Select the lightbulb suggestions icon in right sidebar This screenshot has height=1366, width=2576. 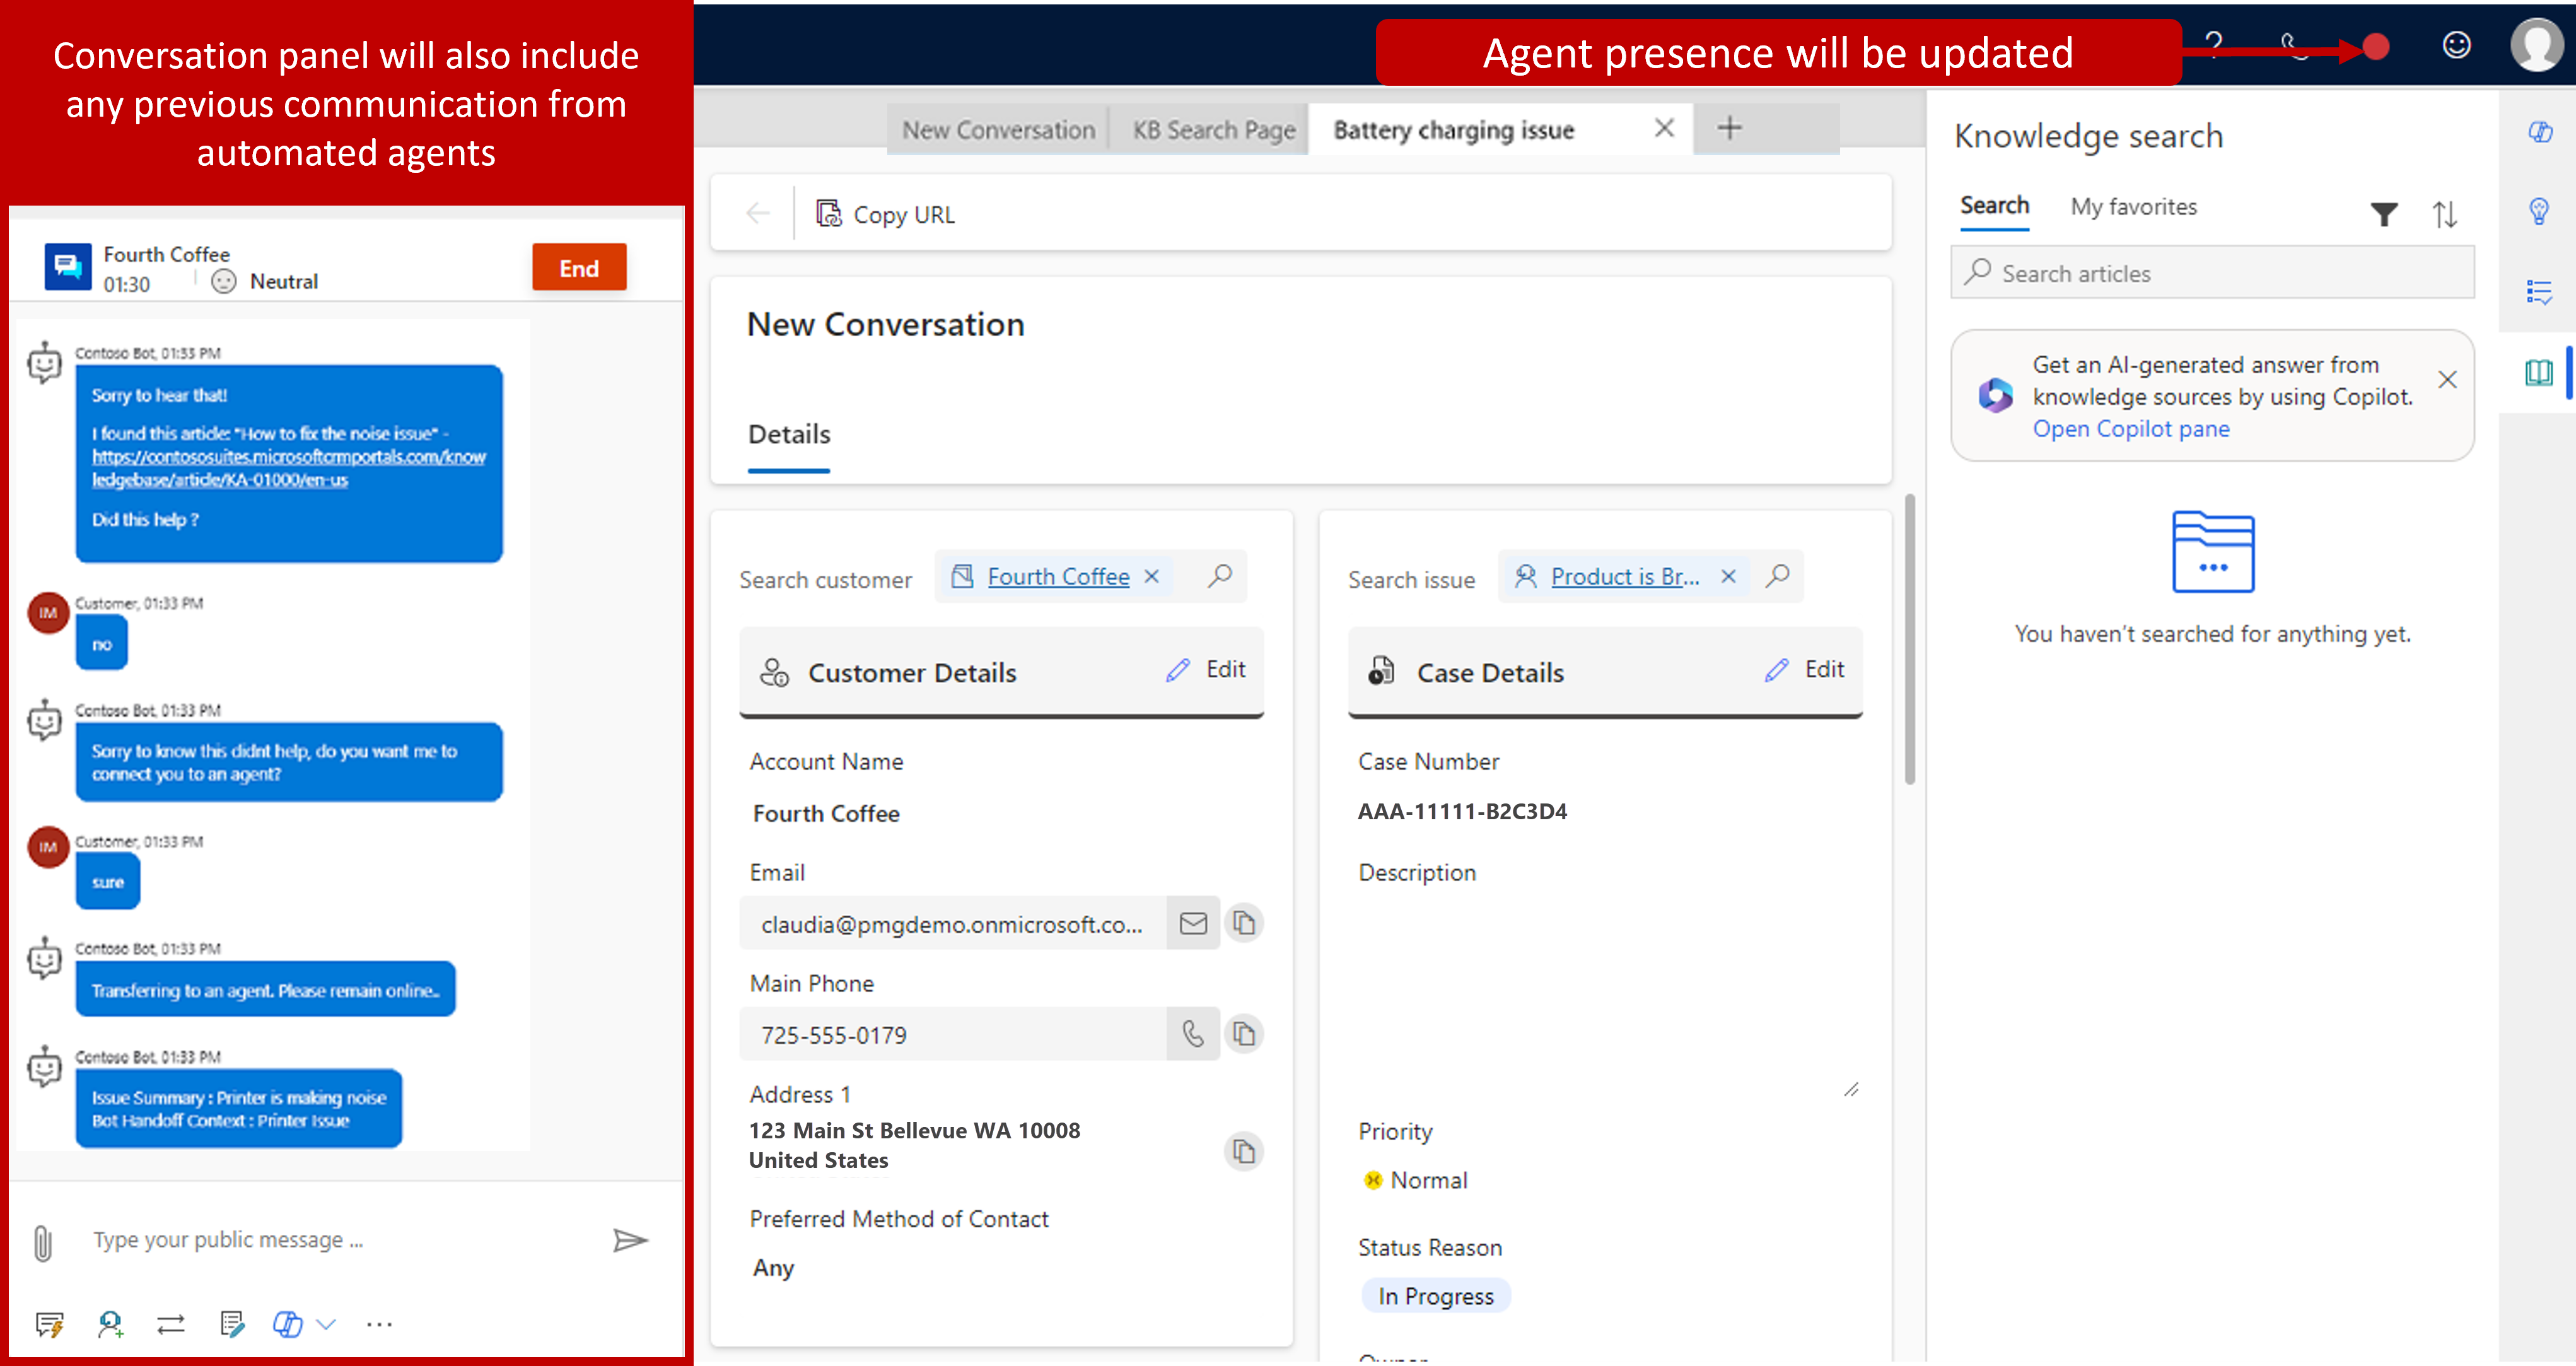tap(2540, 211)
